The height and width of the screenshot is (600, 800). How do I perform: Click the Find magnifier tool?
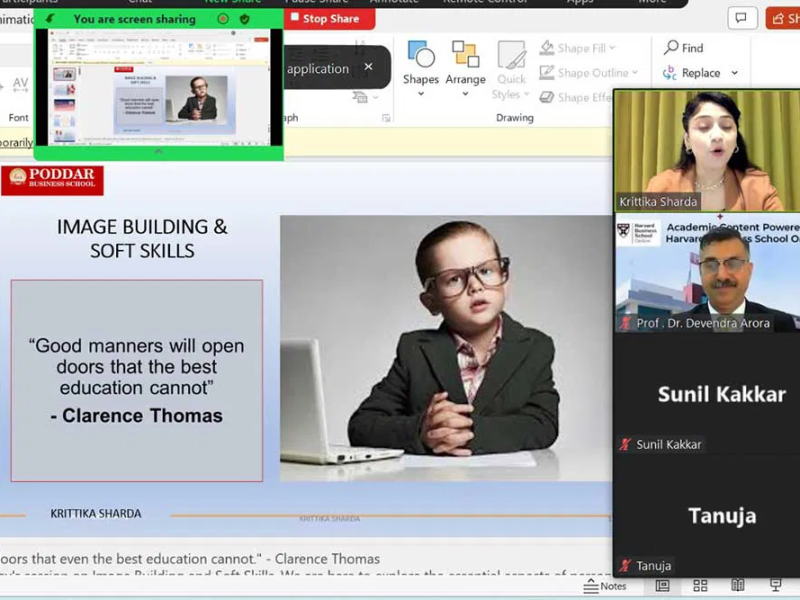tap(684, 47)
